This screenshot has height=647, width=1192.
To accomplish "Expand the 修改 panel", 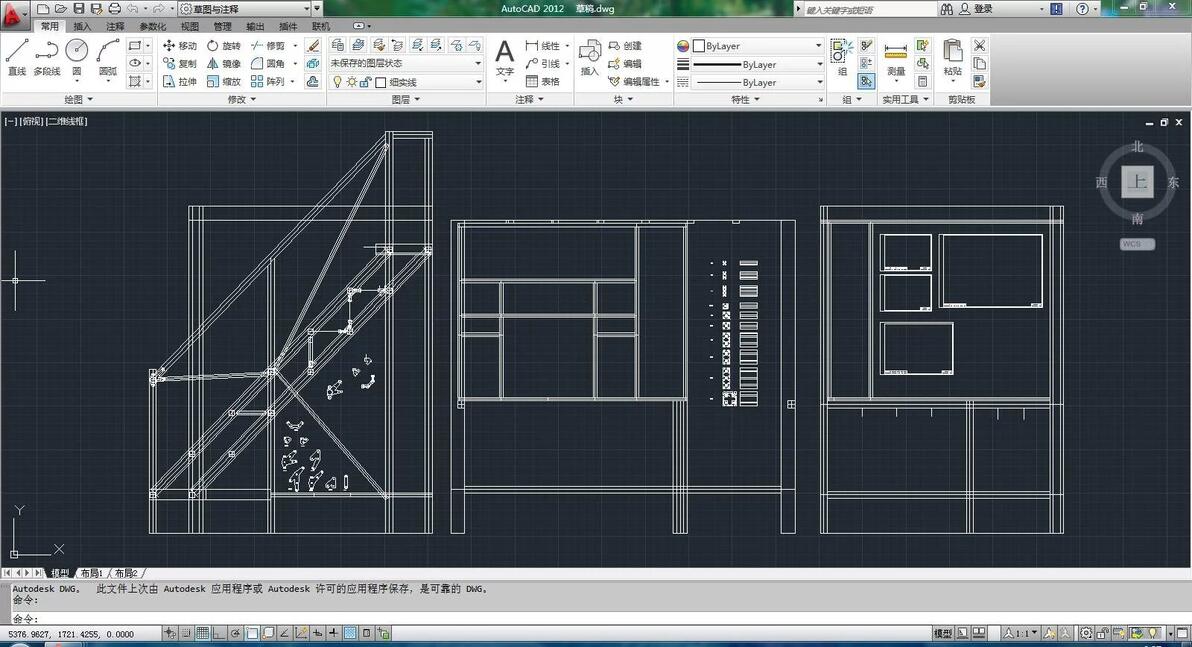I will 243,100.
